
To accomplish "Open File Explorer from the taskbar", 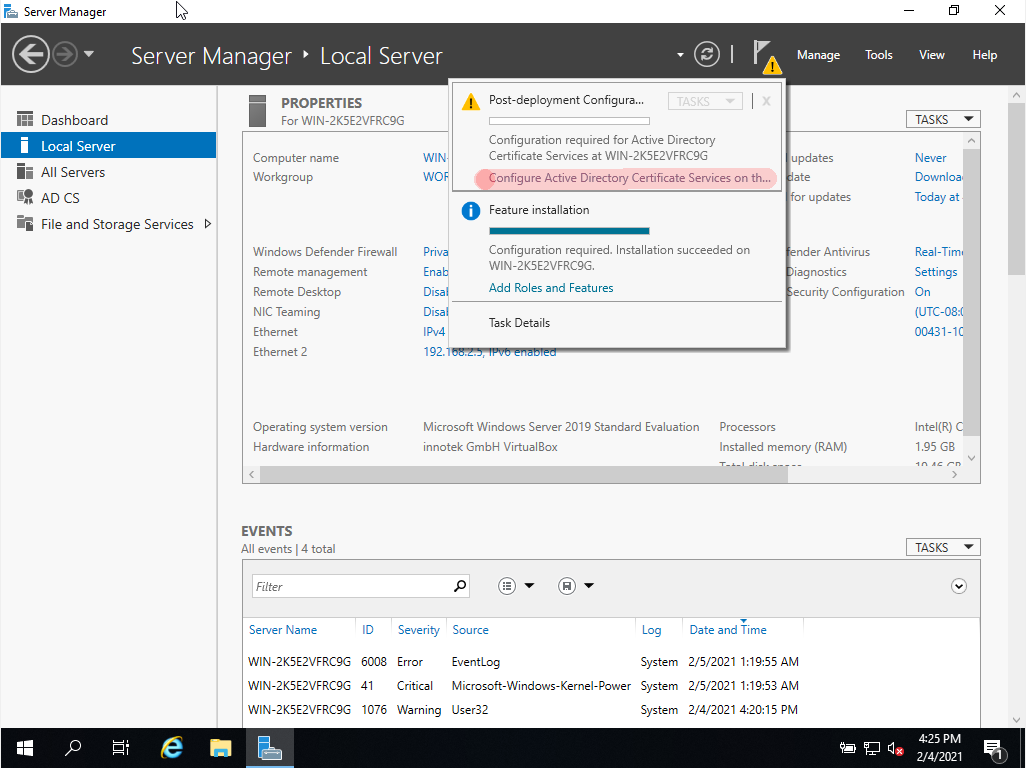I will (x=220, y=747).
